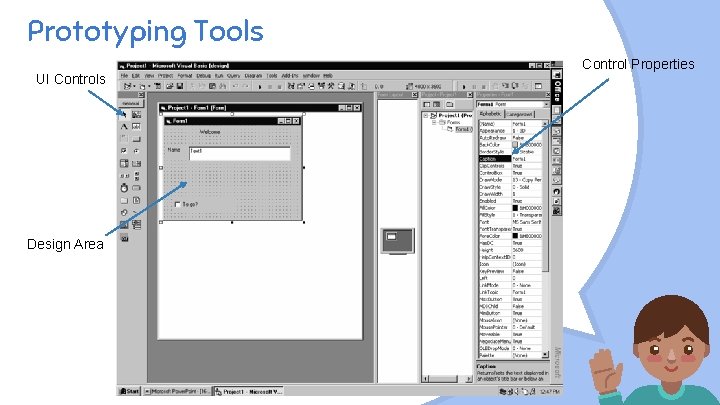
Task: Select the CheckBox tool in the toolbox
Action: tap(124, 151)
